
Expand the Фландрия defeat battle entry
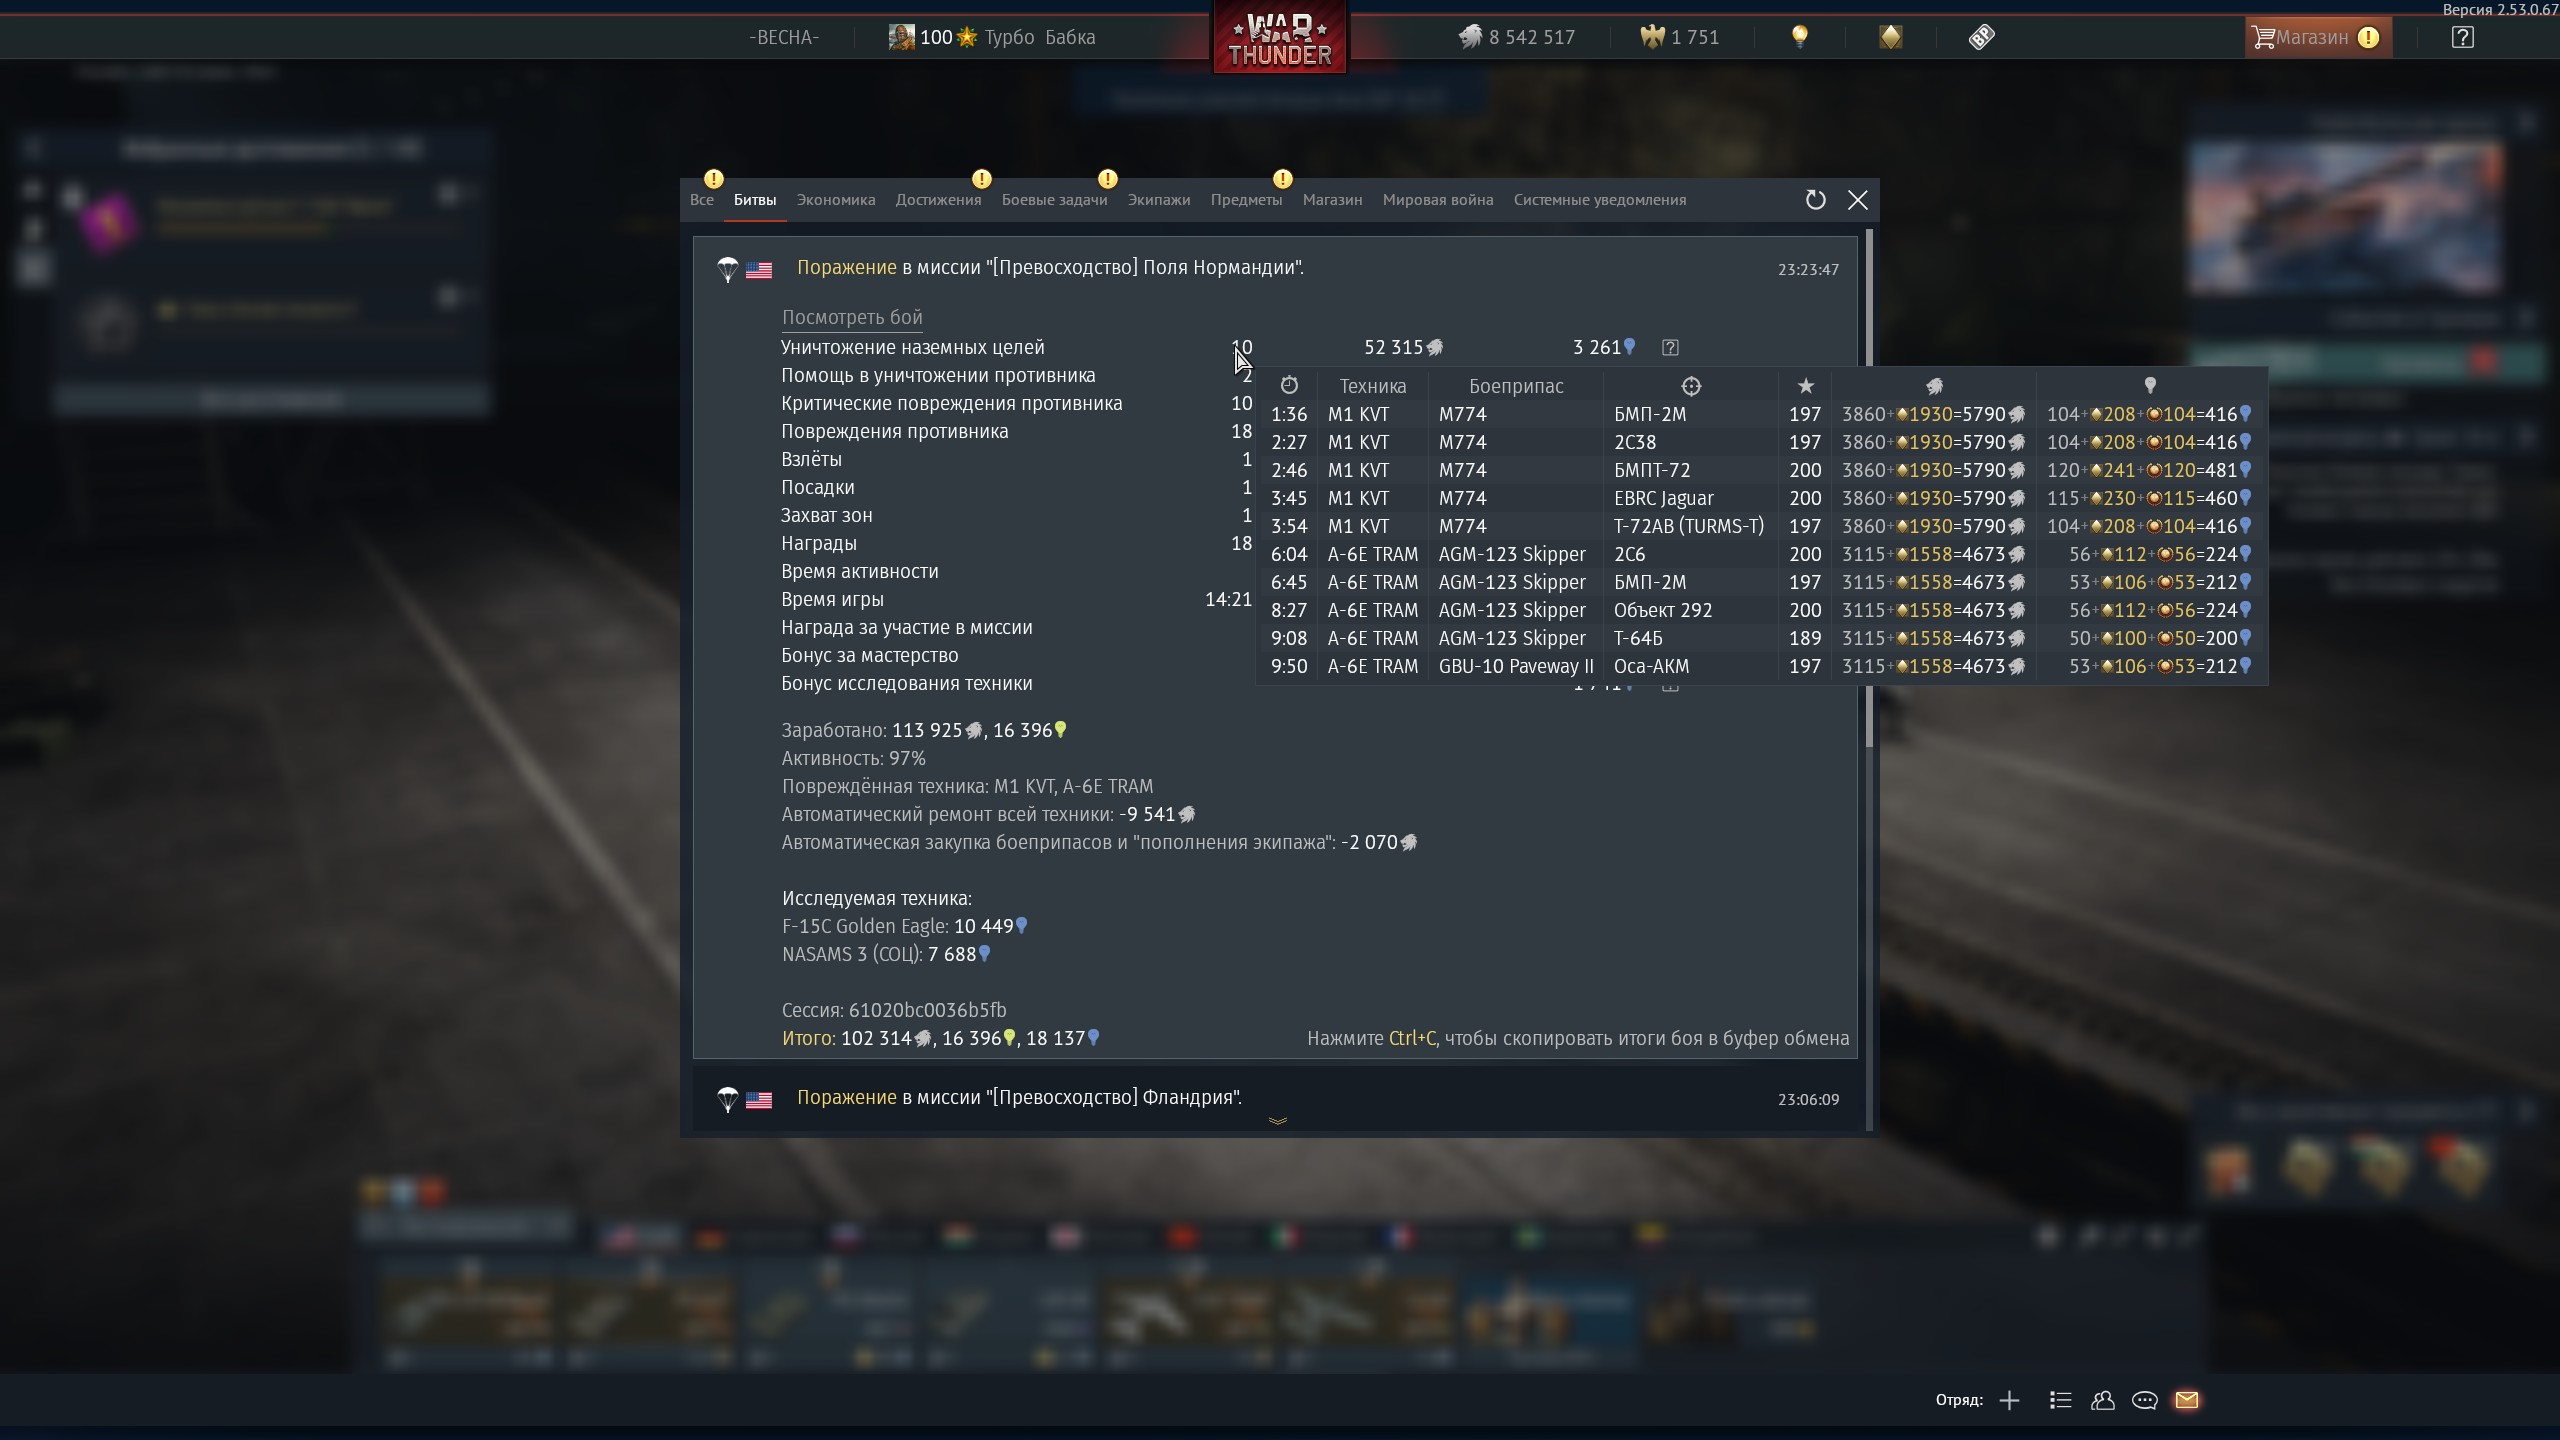1018,1097
